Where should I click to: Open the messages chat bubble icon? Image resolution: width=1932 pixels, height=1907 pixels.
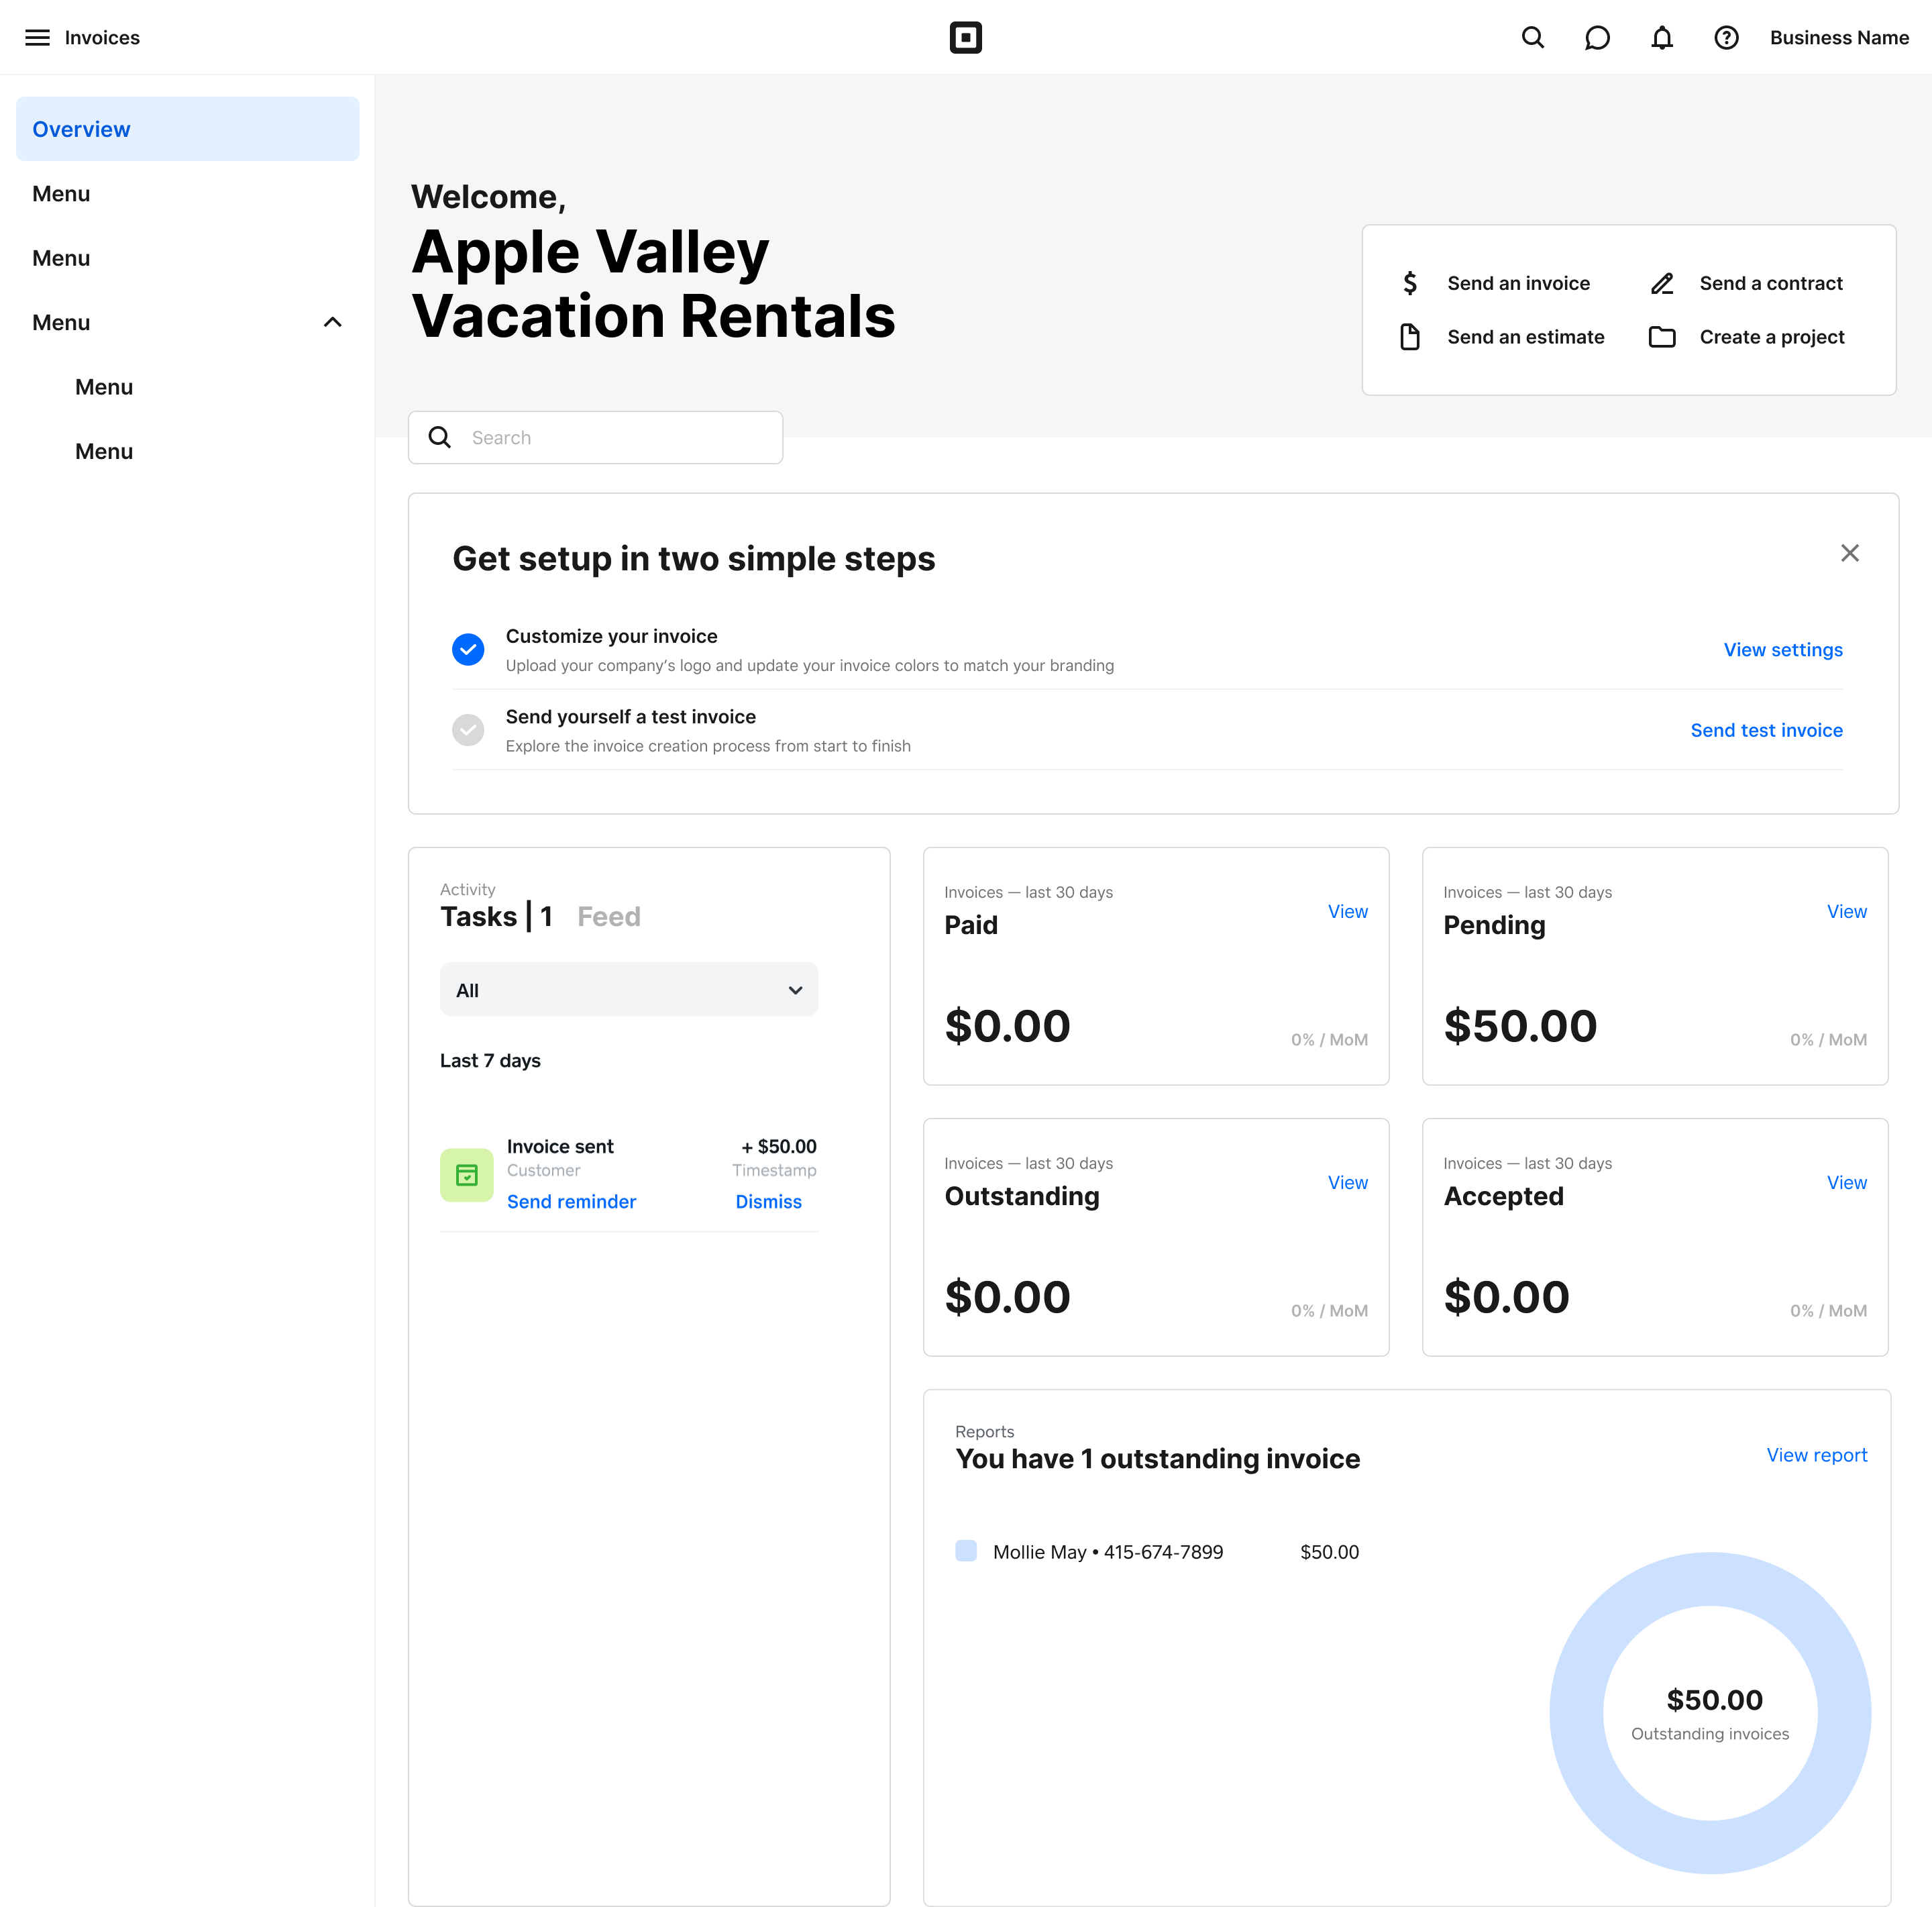(1597, 38)
